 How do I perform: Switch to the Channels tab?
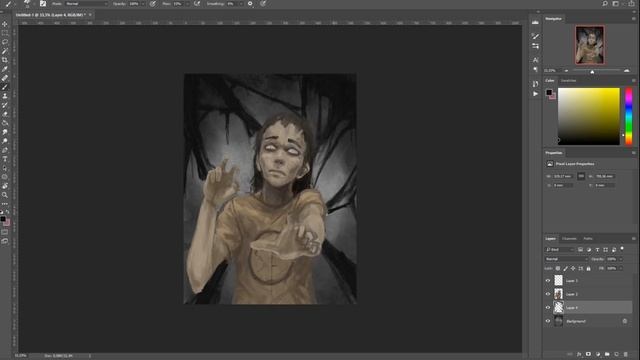tap(569, 239)
